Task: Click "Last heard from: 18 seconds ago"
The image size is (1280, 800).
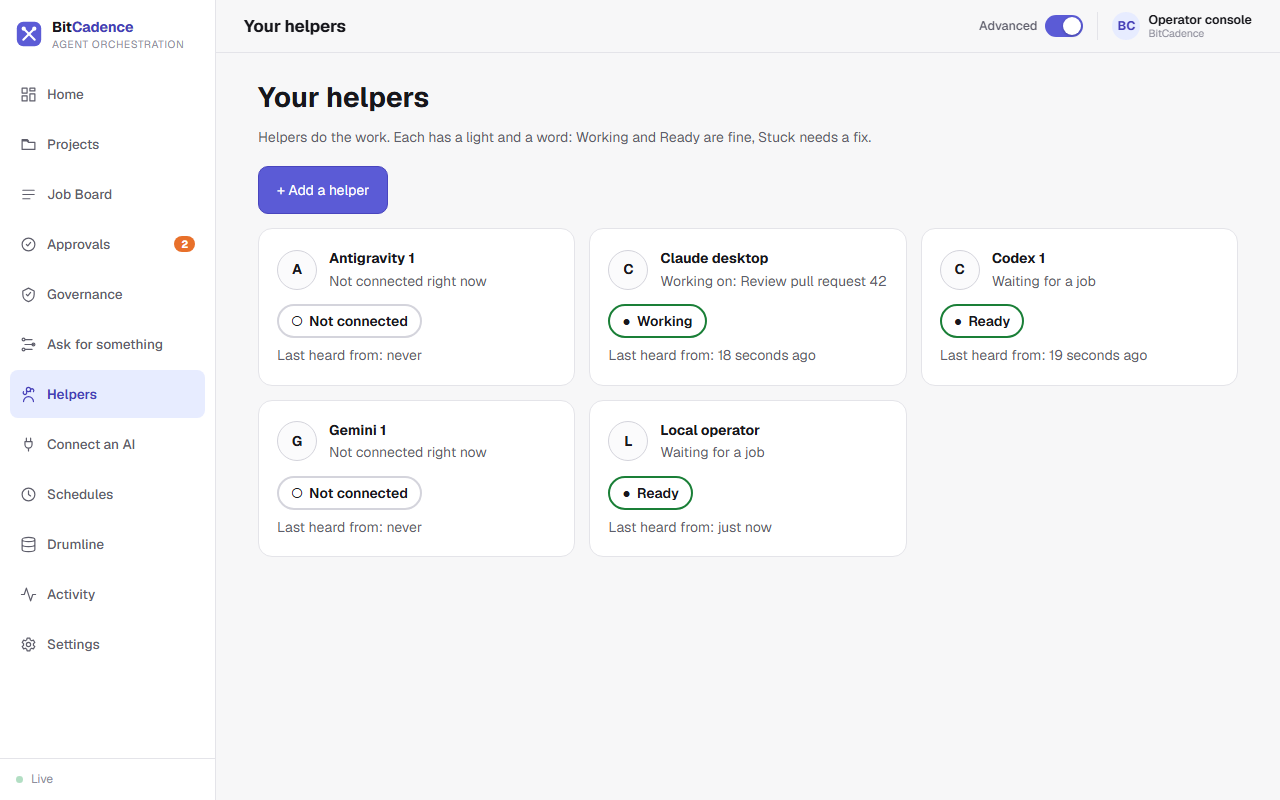Action: [x=712, y=355]
